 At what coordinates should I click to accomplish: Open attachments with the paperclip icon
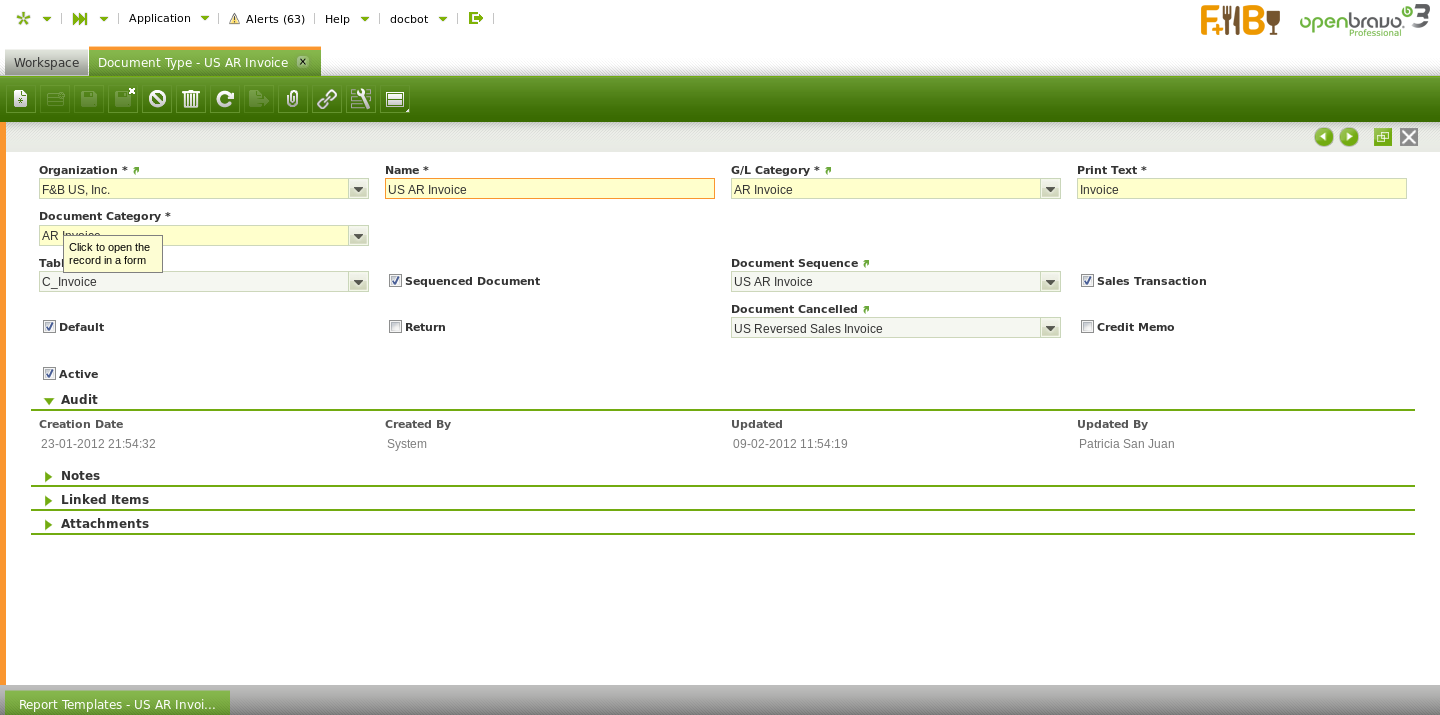(x=293, y=99)
